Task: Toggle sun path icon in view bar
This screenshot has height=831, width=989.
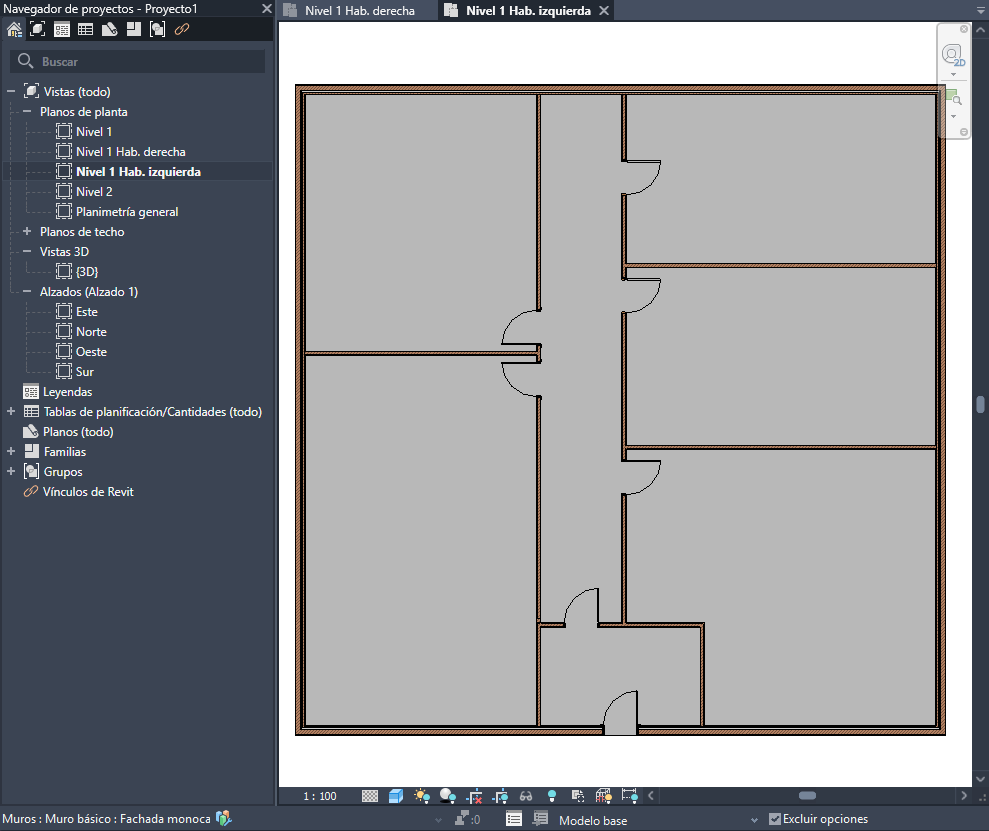Action: click(x=422, y=796)
